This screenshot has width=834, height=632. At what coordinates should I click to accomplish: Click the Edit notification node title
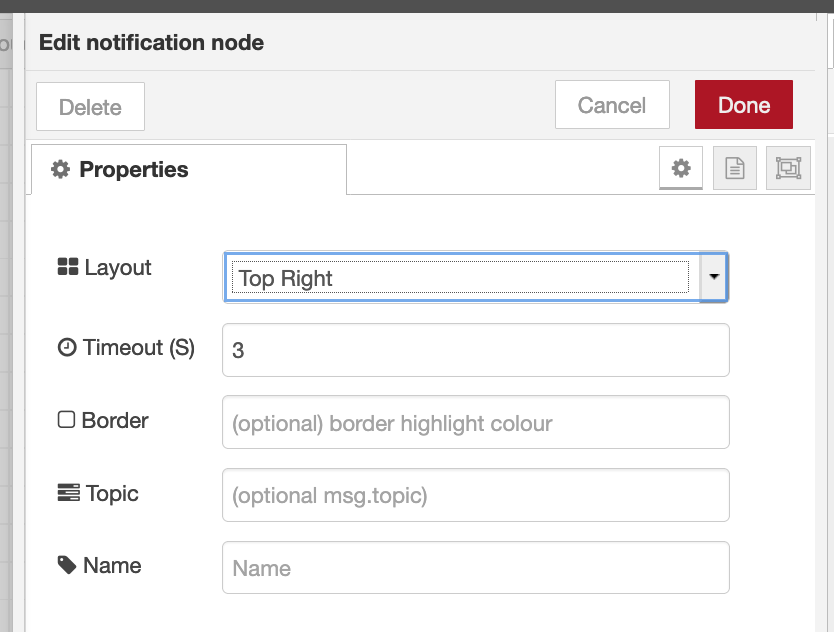(x=151, y=42)
